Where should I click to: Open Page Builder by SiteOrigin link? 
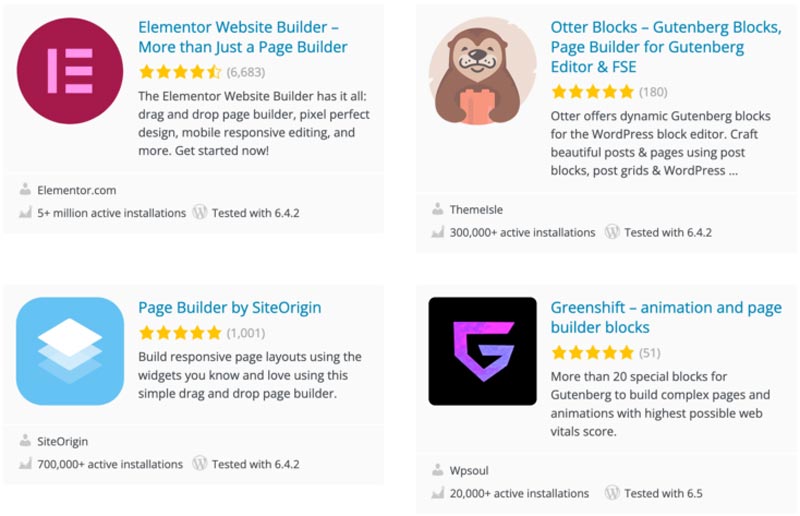tap(229, 307)
